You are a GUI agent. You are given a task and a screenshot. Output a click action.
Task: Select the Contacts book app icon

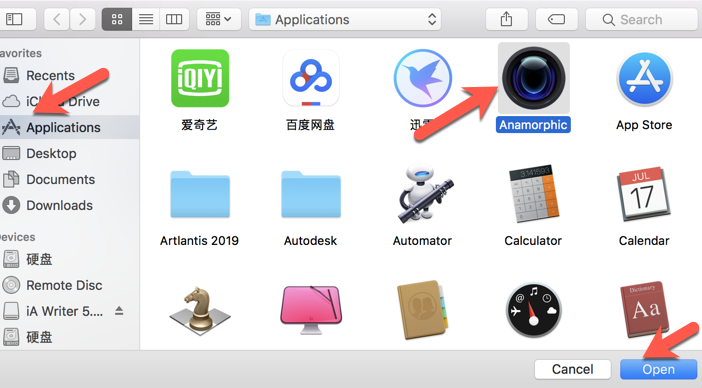click(422, 310)
